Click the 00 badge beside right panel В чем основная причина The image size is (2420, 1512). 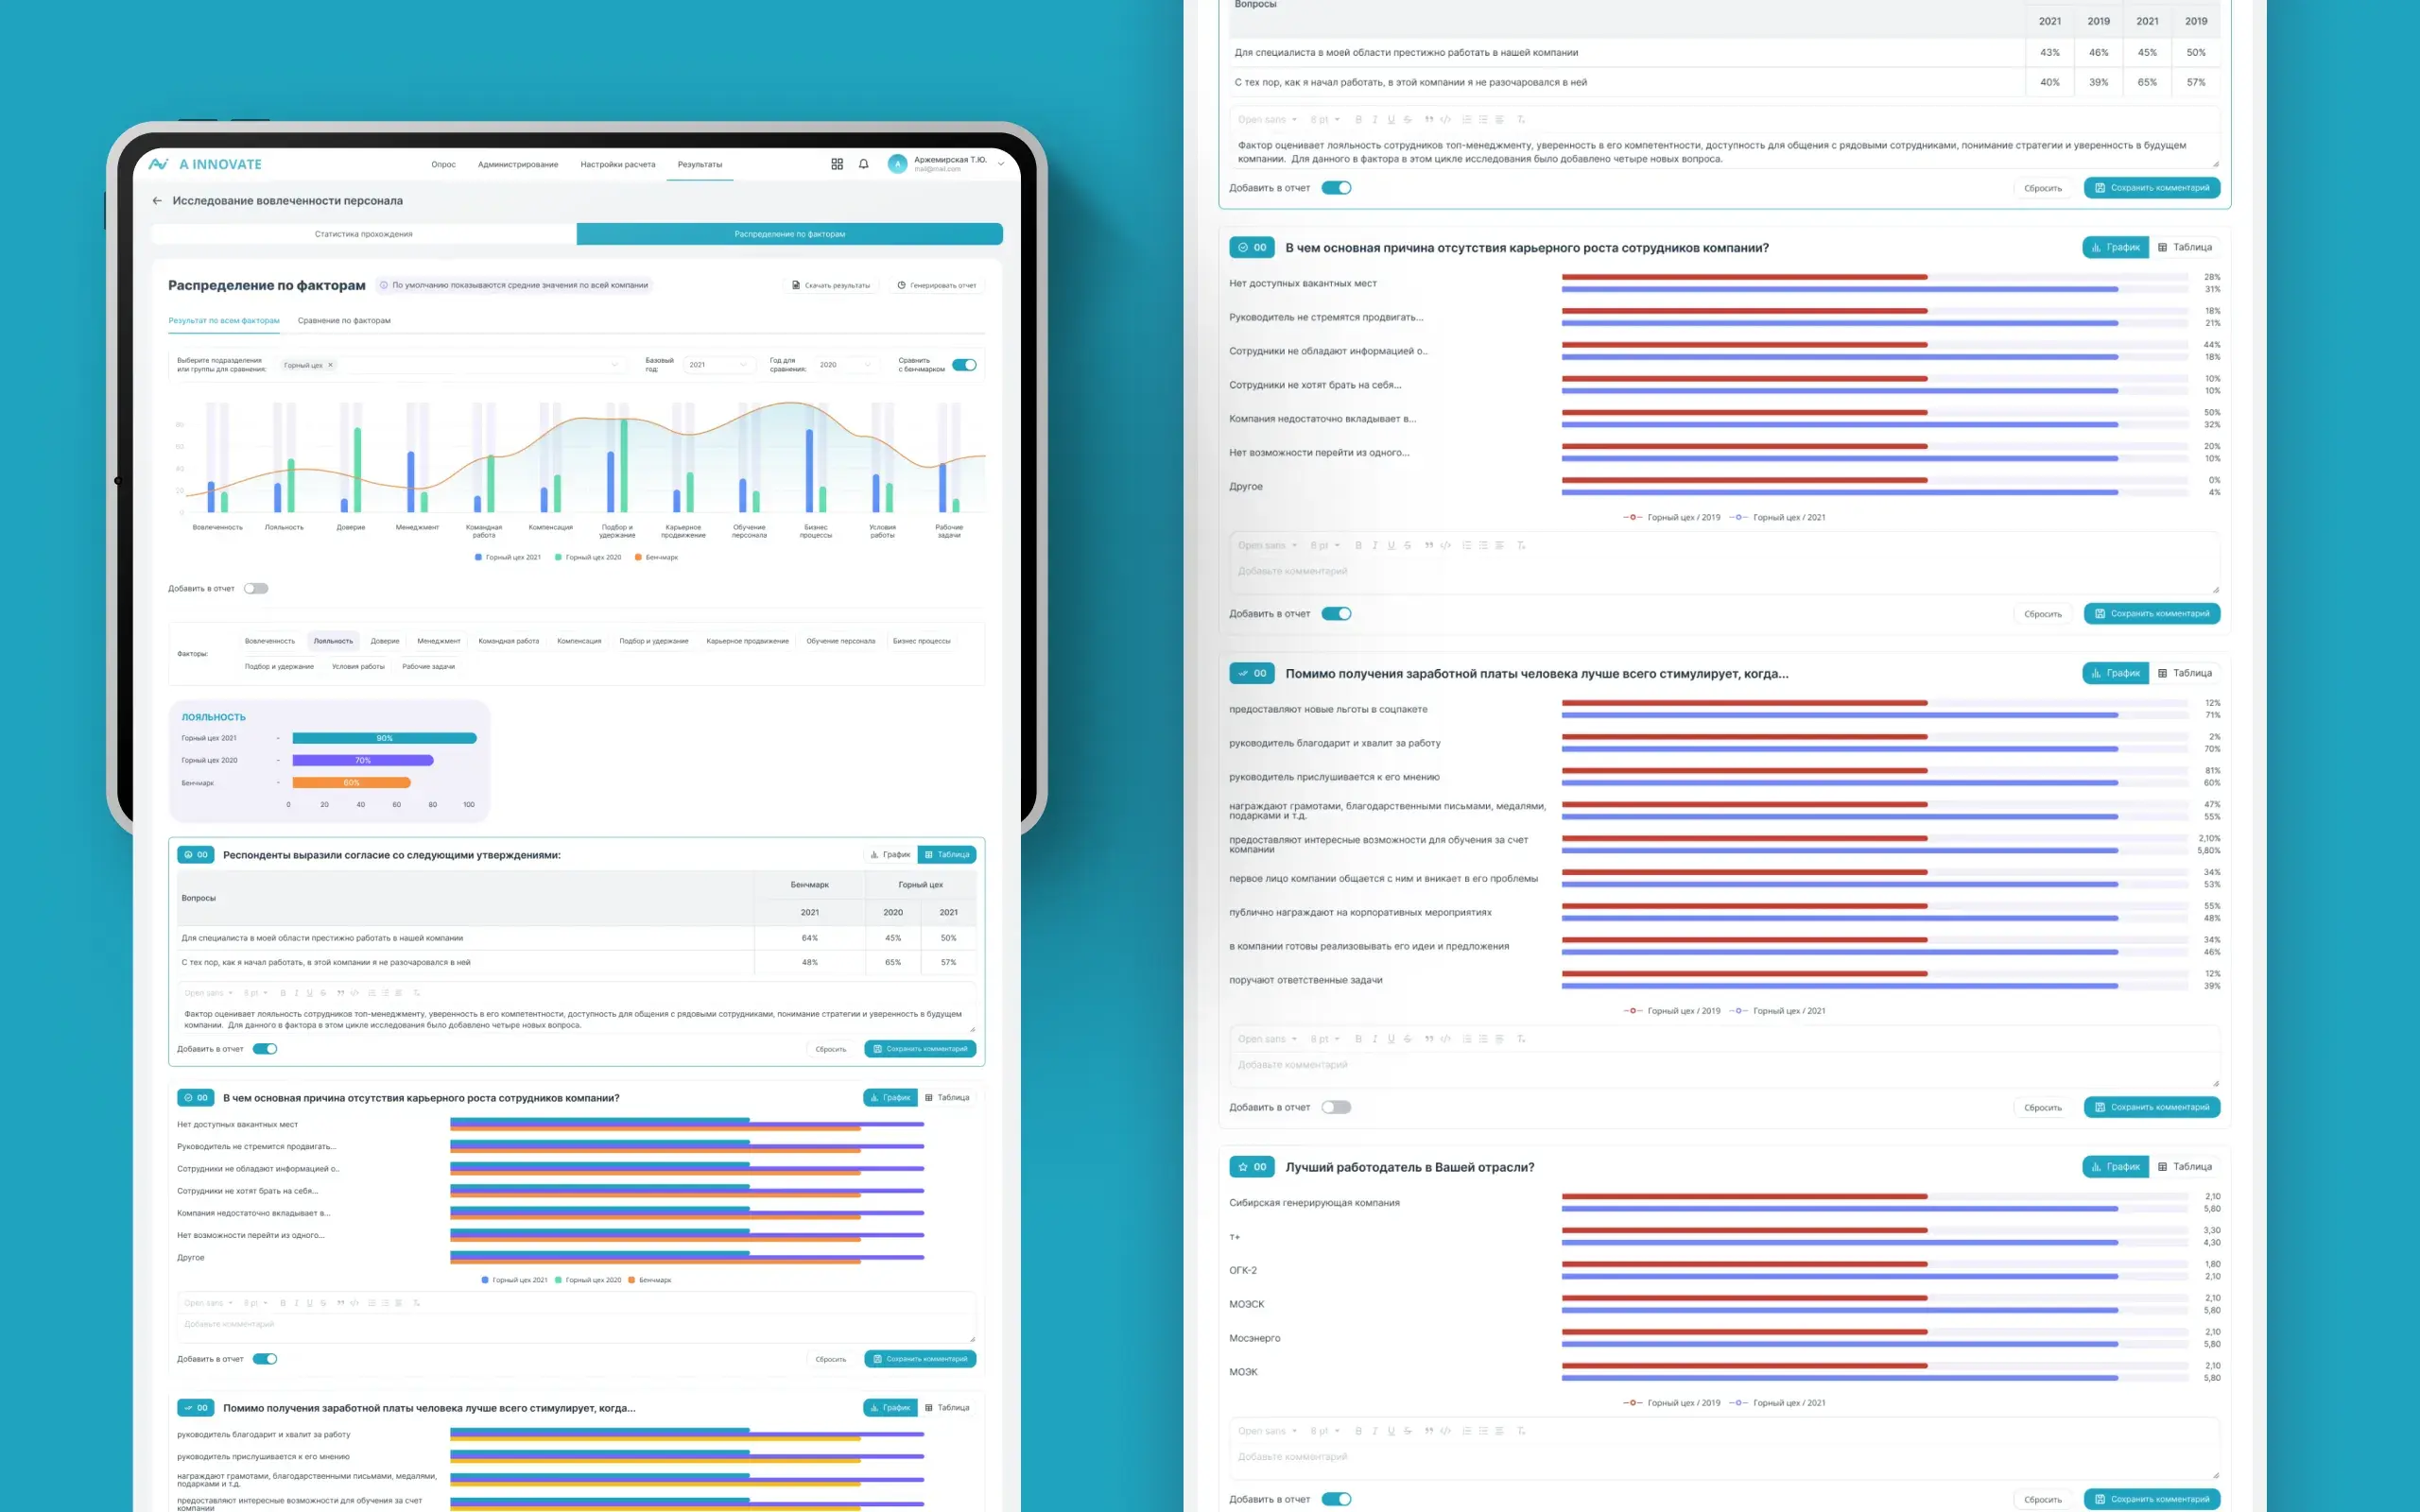[x=1252, y=247]
